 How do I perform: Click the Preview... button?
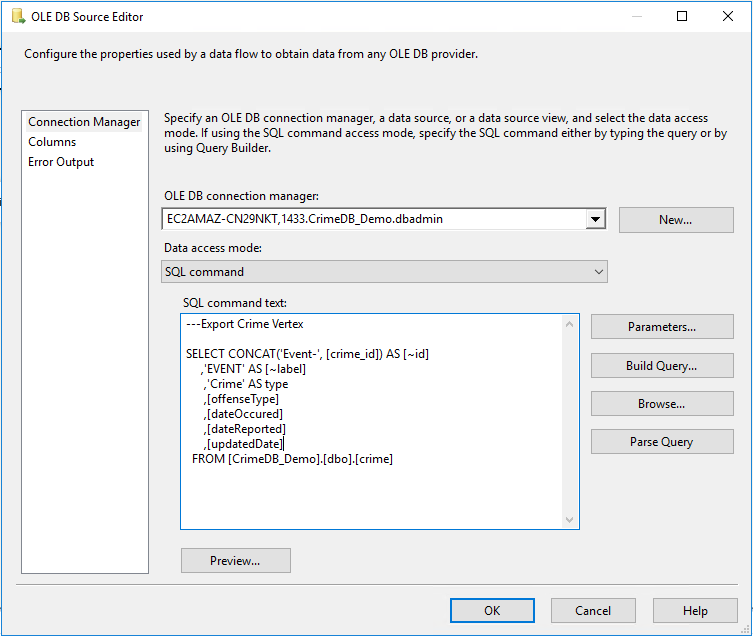(x=235, y=561)
